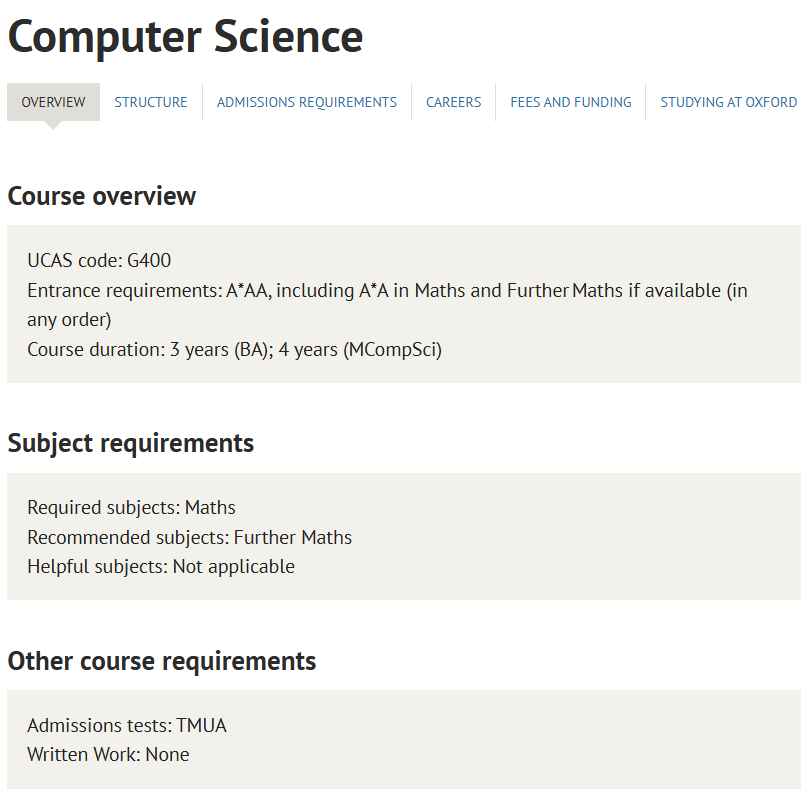Click the Recommended subjects: Further Maths line
The height and width of the screenshot is (800, 810).
(190, 537)
